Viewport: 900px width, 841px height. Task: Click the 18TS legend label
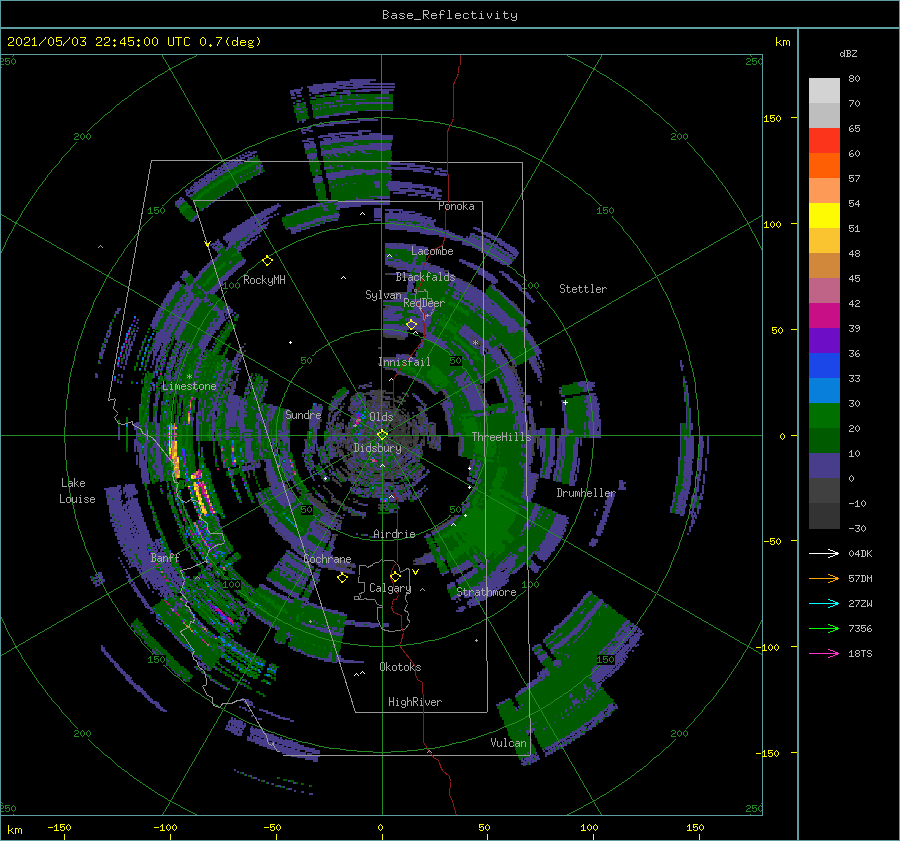[860, 653]
